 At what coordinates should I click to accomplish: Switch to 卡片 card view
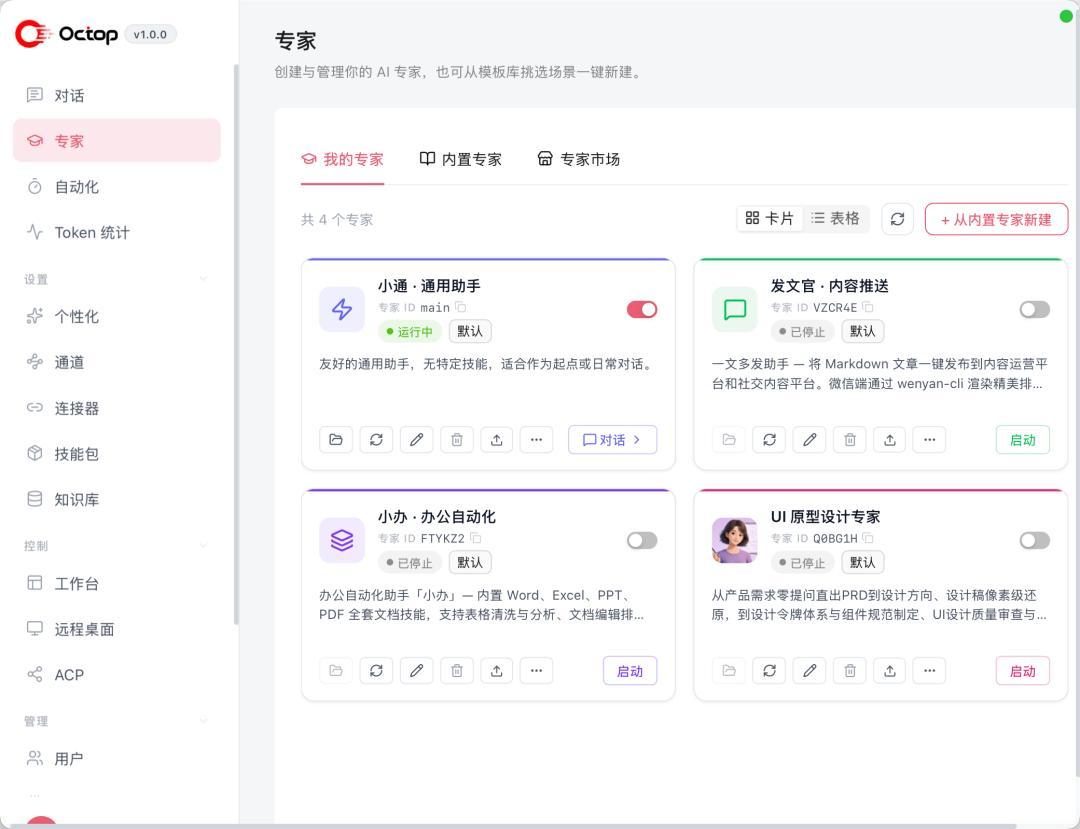(770, 218)
